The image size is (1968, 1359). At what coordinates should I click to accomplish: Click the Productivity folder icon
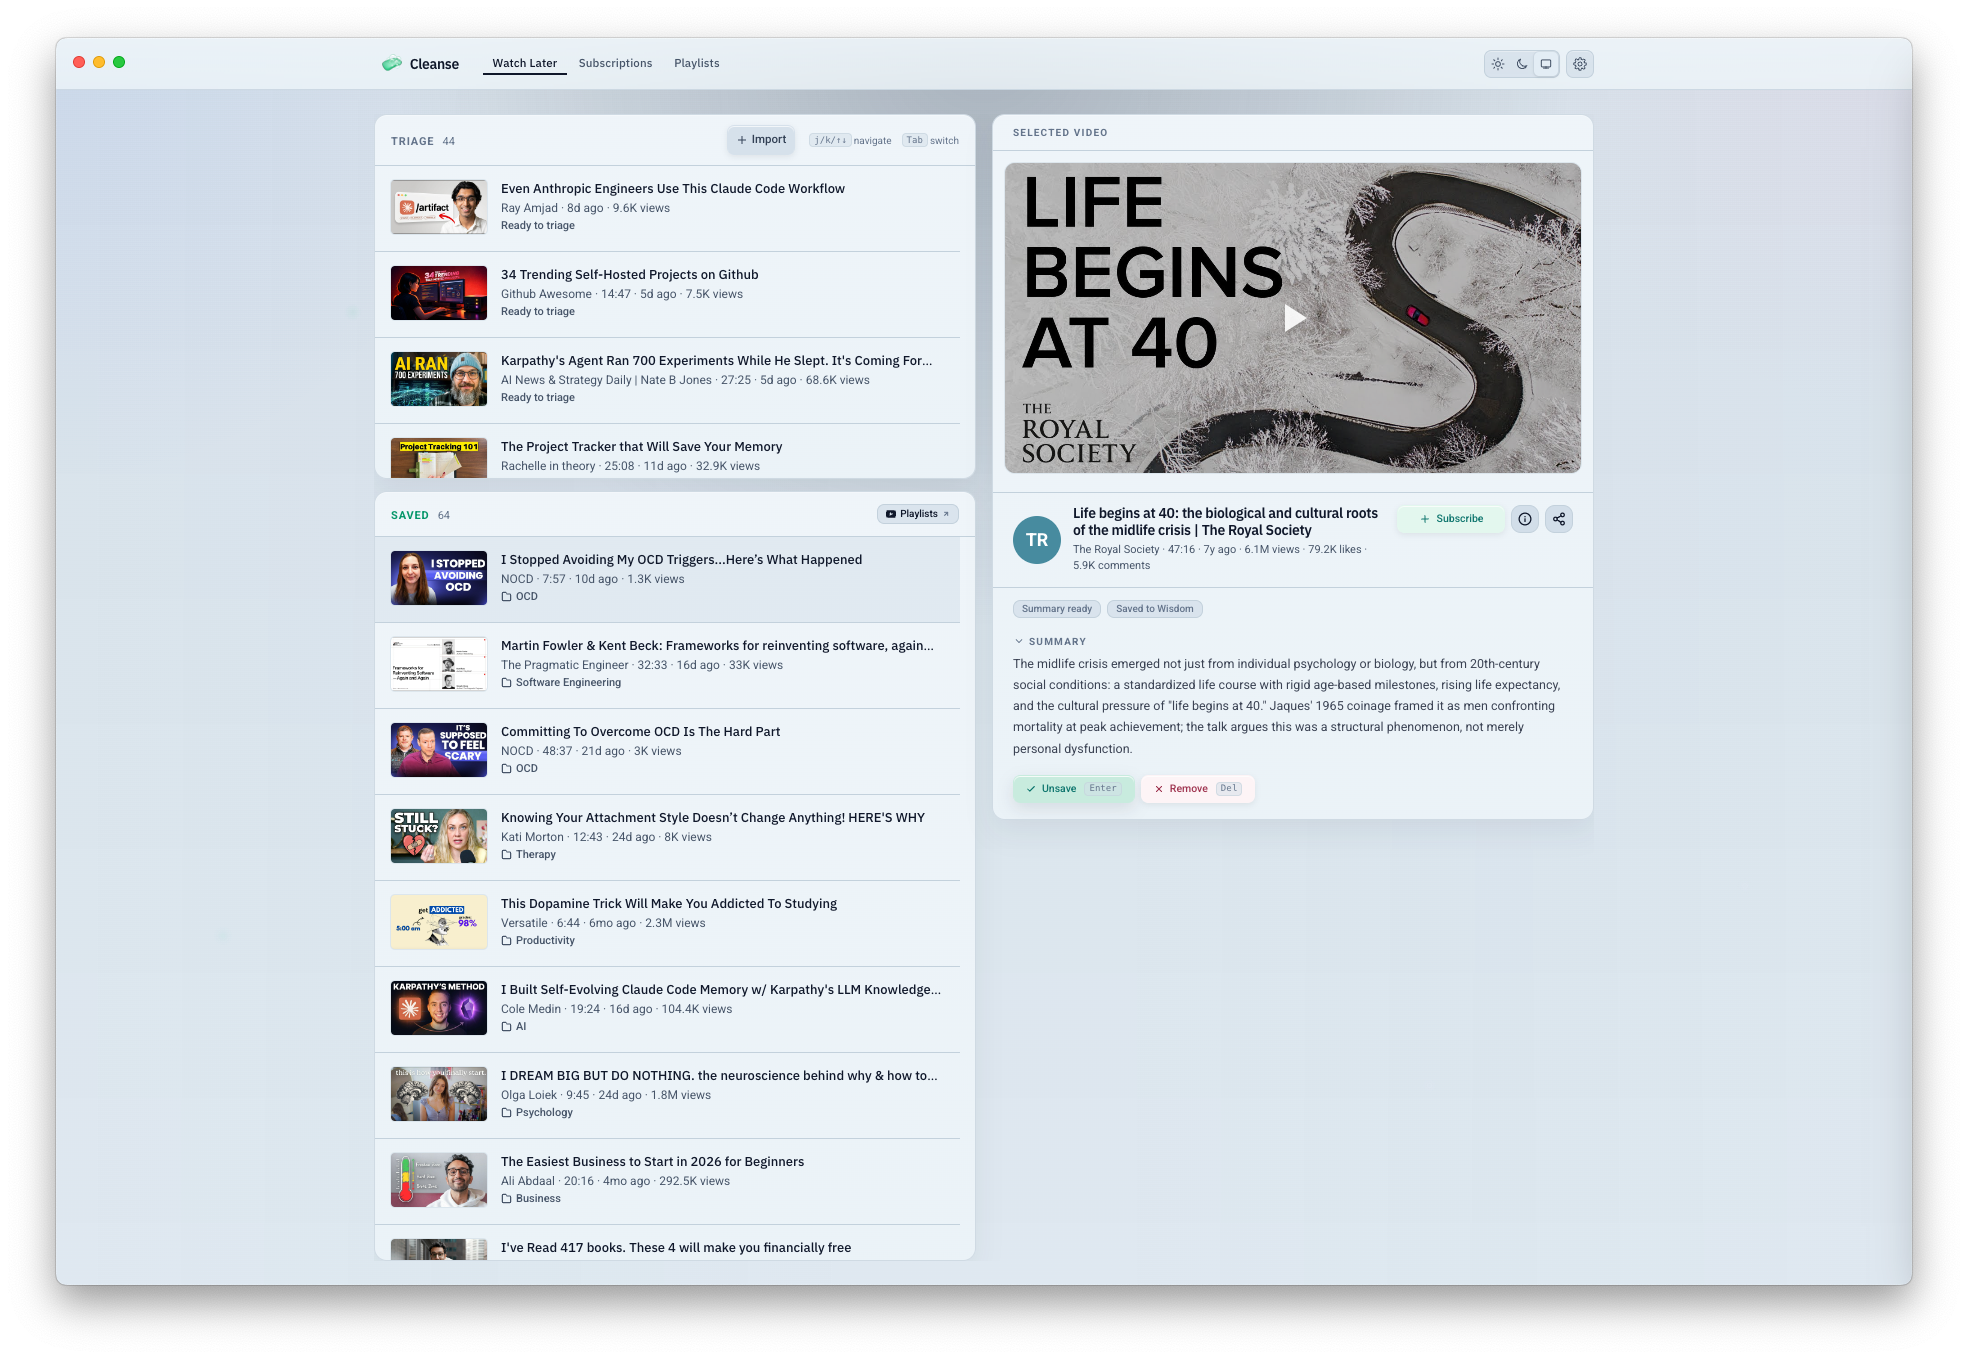coord(506,941)
